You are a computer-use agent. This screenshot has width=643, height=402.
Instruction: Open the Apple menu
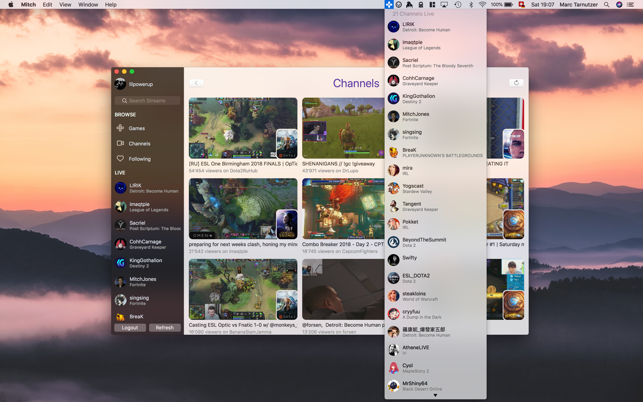[11, 5]
